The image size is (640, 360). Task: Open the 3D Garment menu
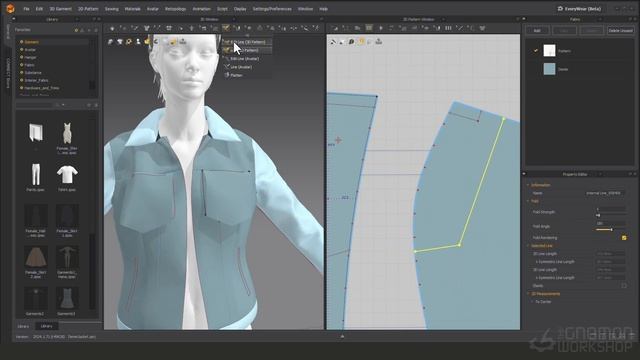60,9
